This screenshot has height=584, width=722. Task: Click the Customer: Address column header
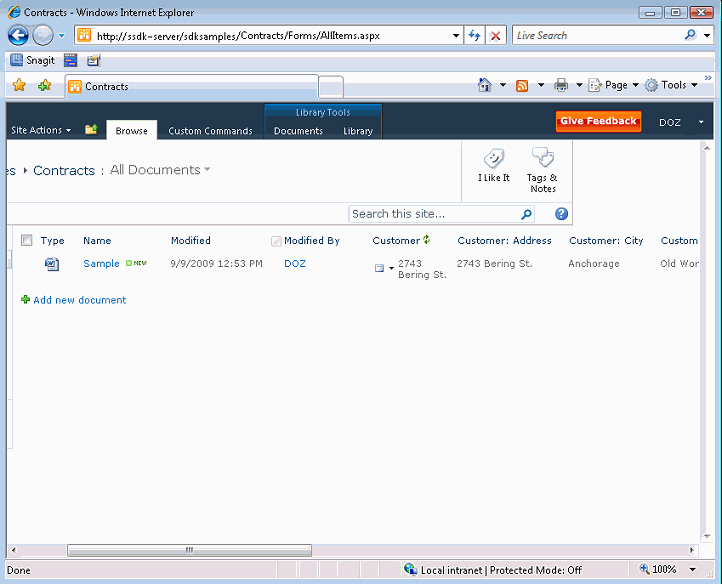tap(504, 240)
